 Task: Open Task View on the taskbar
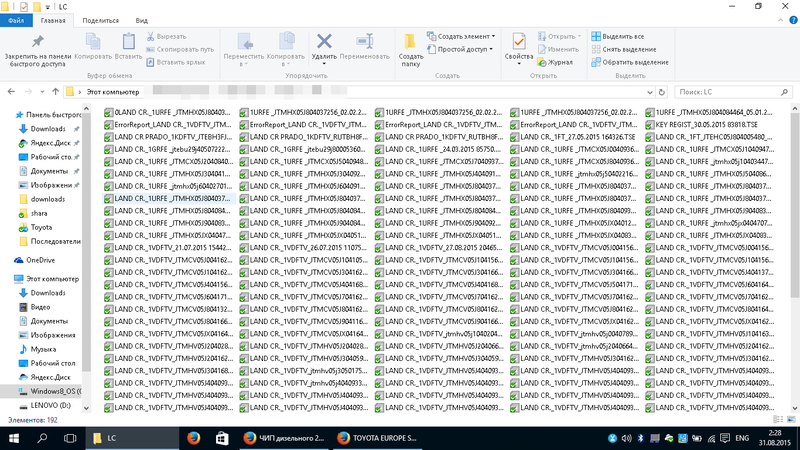[x=70, y=438]
